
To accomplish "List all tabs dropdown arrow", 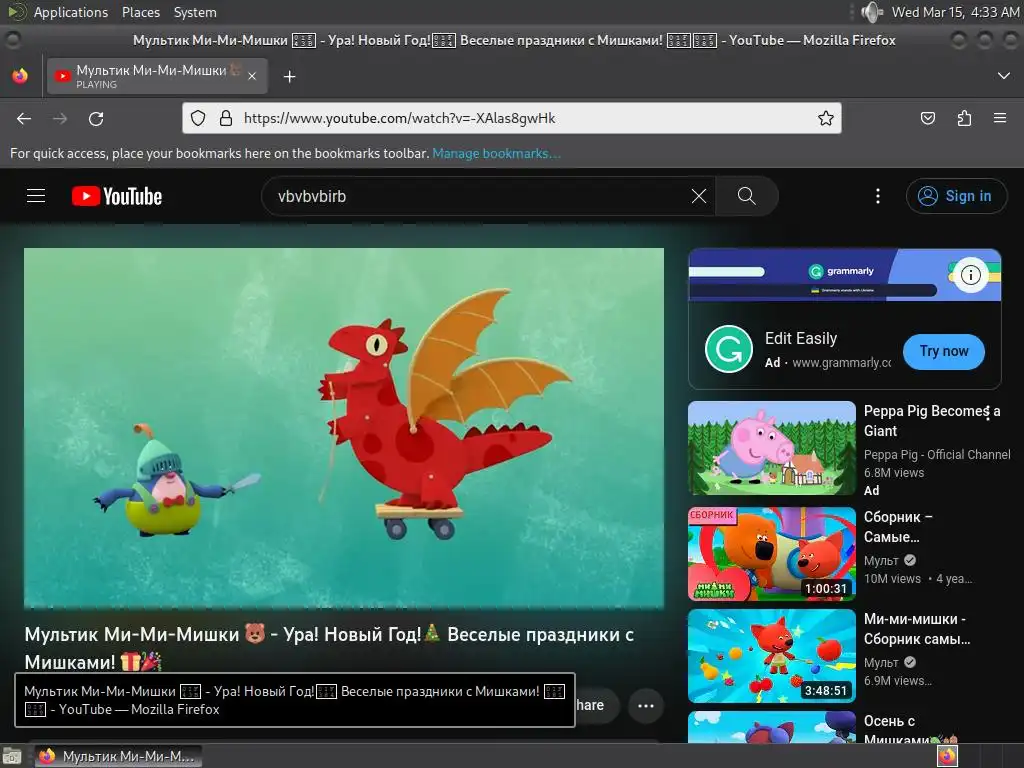I will point(1004,76).
